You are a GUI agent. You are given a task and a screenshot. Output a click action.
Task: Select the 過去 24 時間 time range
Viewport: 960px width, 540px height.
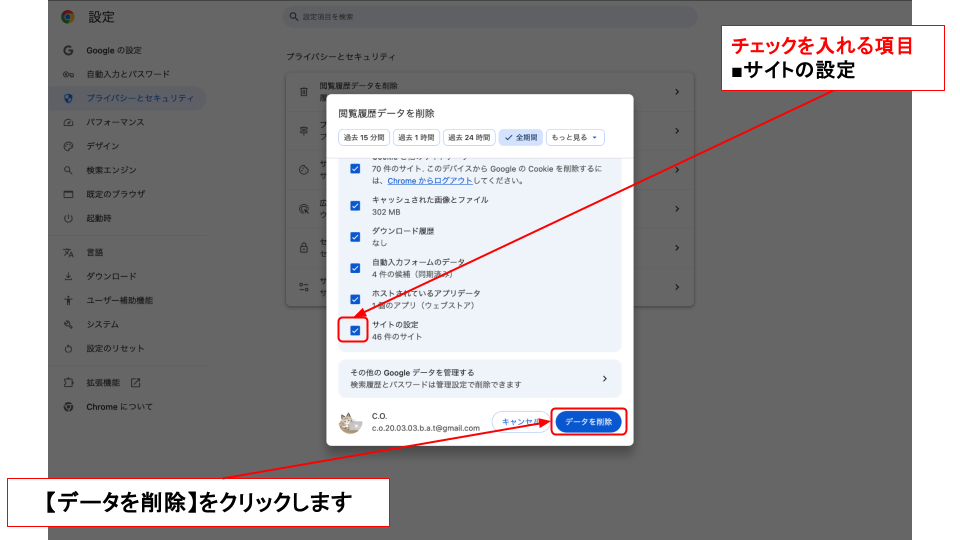click(x=469, y=137)
